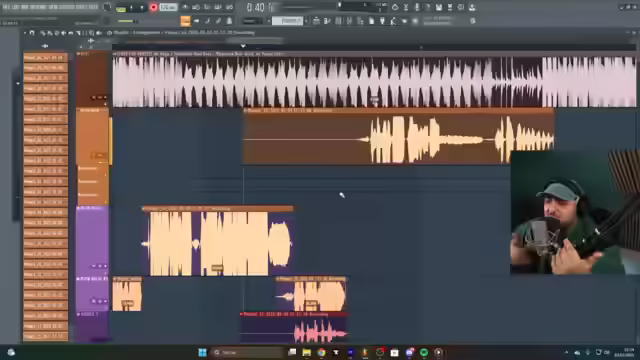Screen dimensions: 640x360
Task: Toggle wait for input before recording
Action: pyautogui.click(x=196, y=7)
